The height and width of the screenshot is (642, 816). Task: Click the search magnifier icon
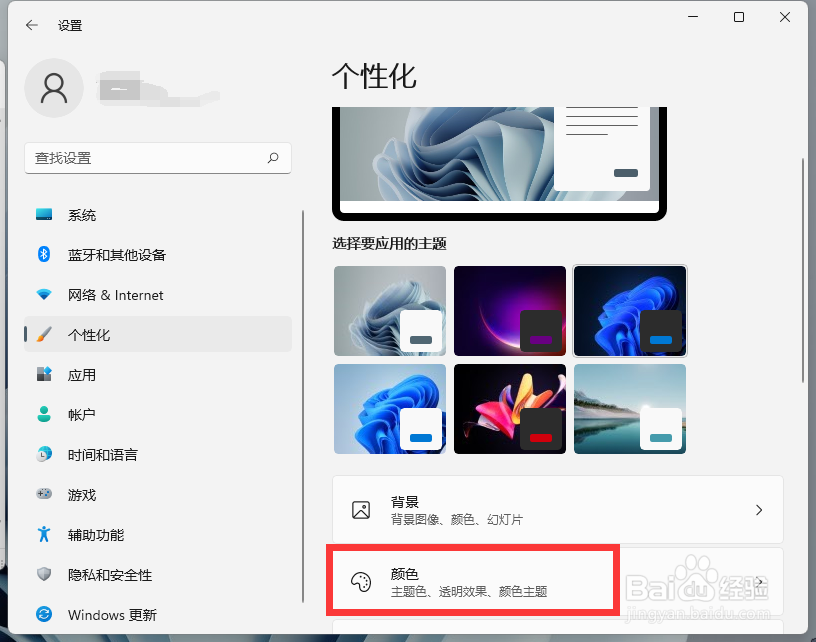[273, 158]
